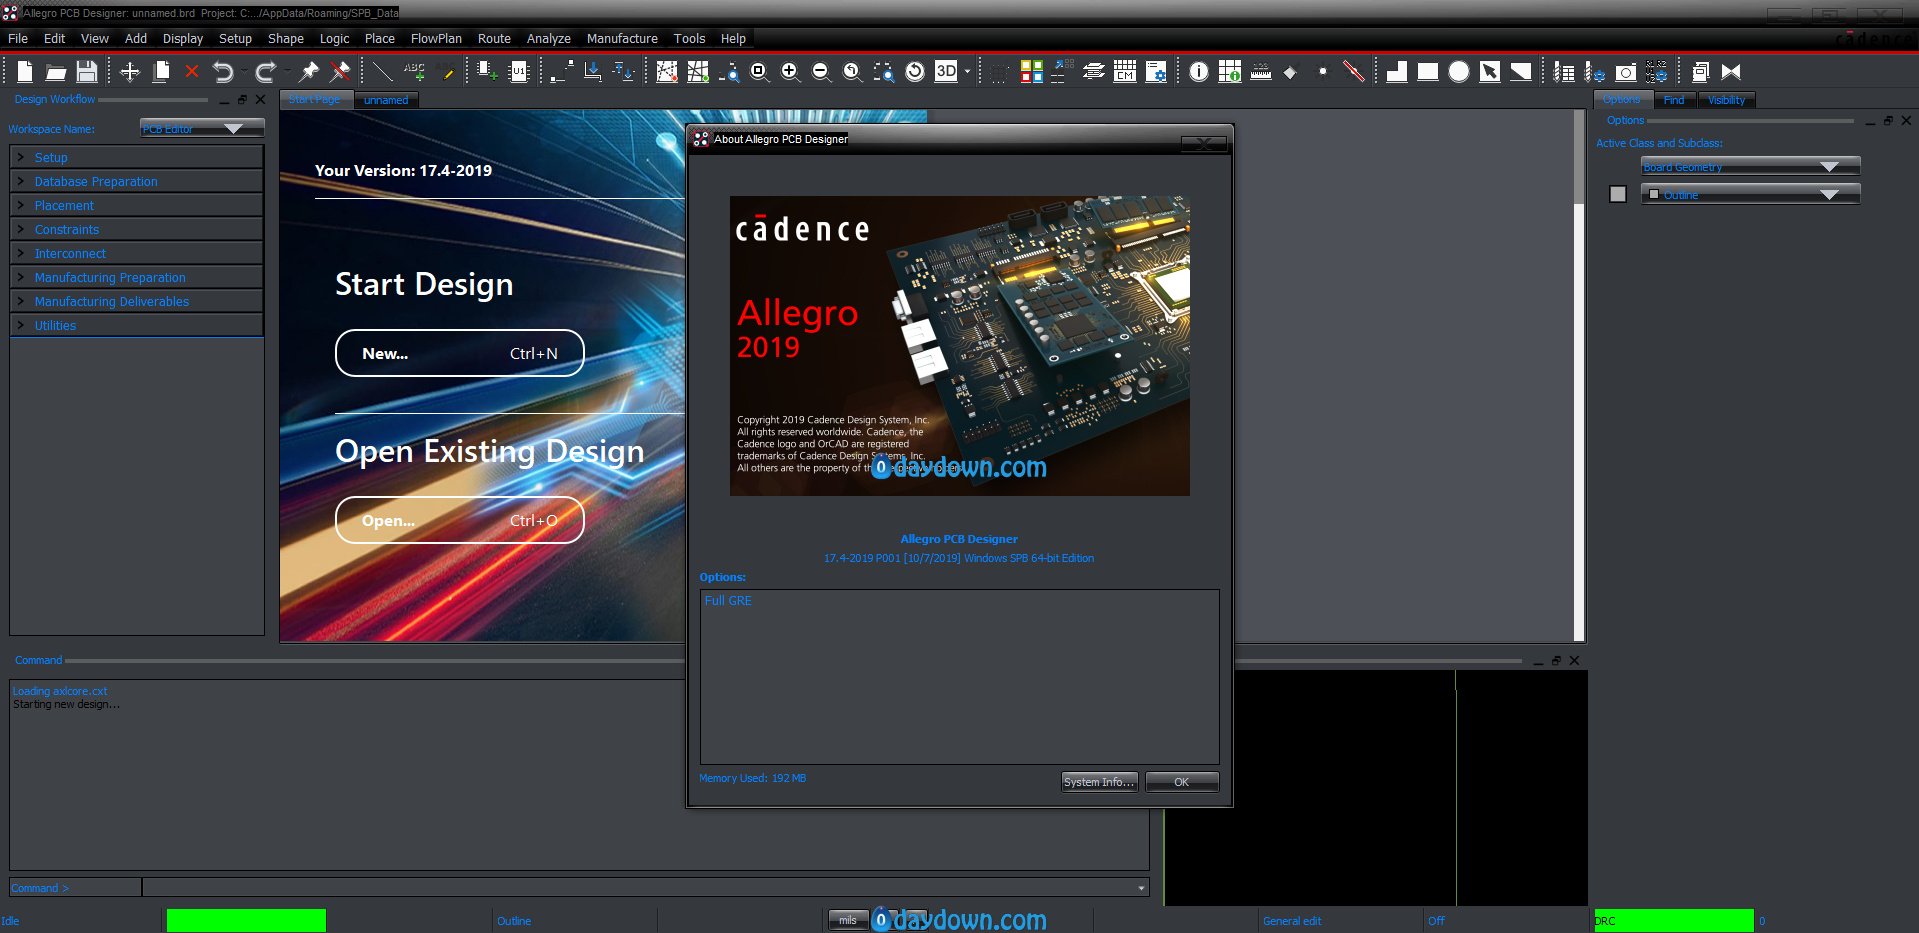Click the Start Page vertical scrollbar
Screen dimensions: 1919x933
1579,375
